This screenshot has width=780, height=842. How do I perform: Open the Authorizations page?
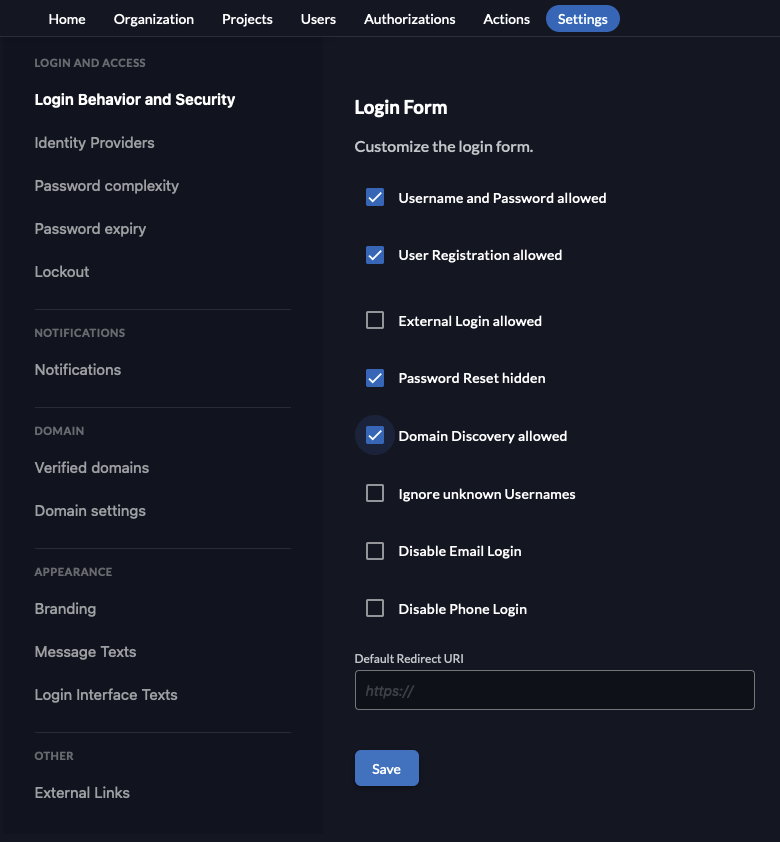[409, 18]
